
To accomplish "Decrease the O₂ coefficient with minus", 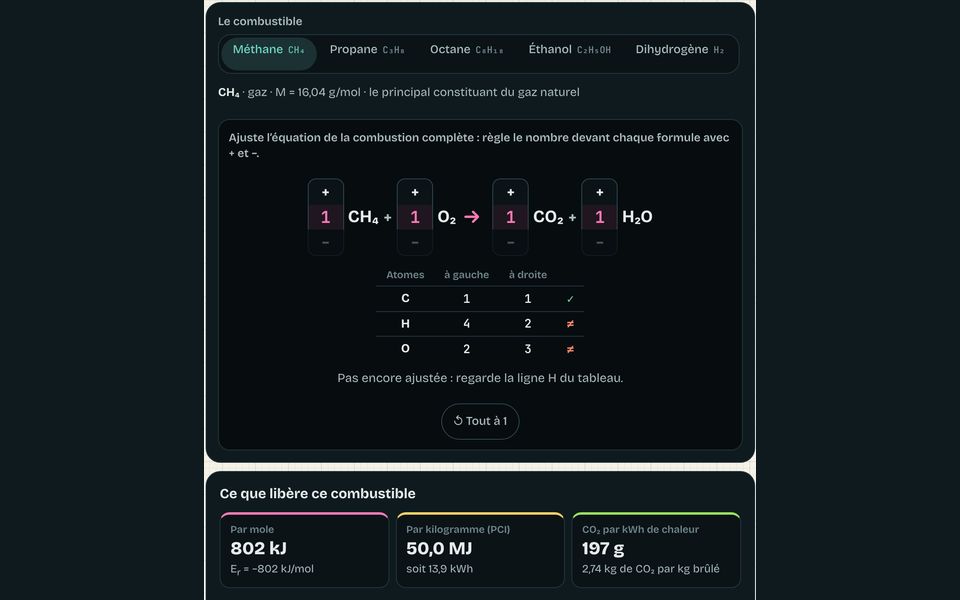I will tap(415, 243).
